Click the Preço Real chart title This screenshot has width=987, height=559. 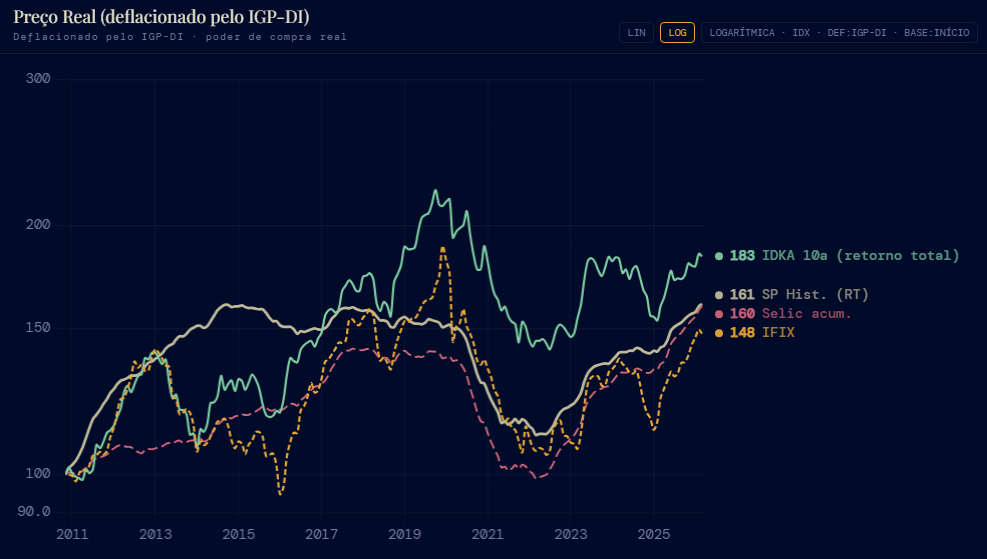pyautogui.click(x=161, y=17)
